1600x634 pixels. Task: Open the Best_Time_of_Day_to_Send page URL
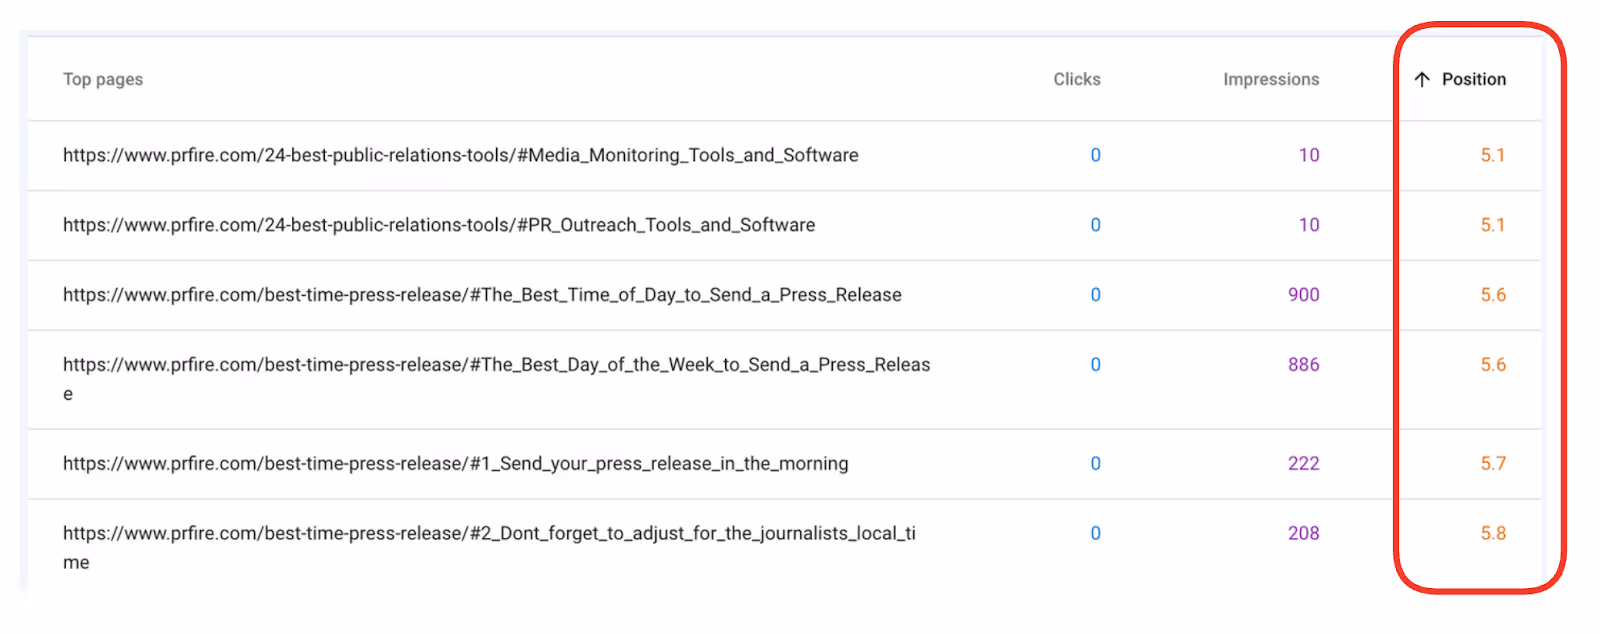(x=482, y=295)
